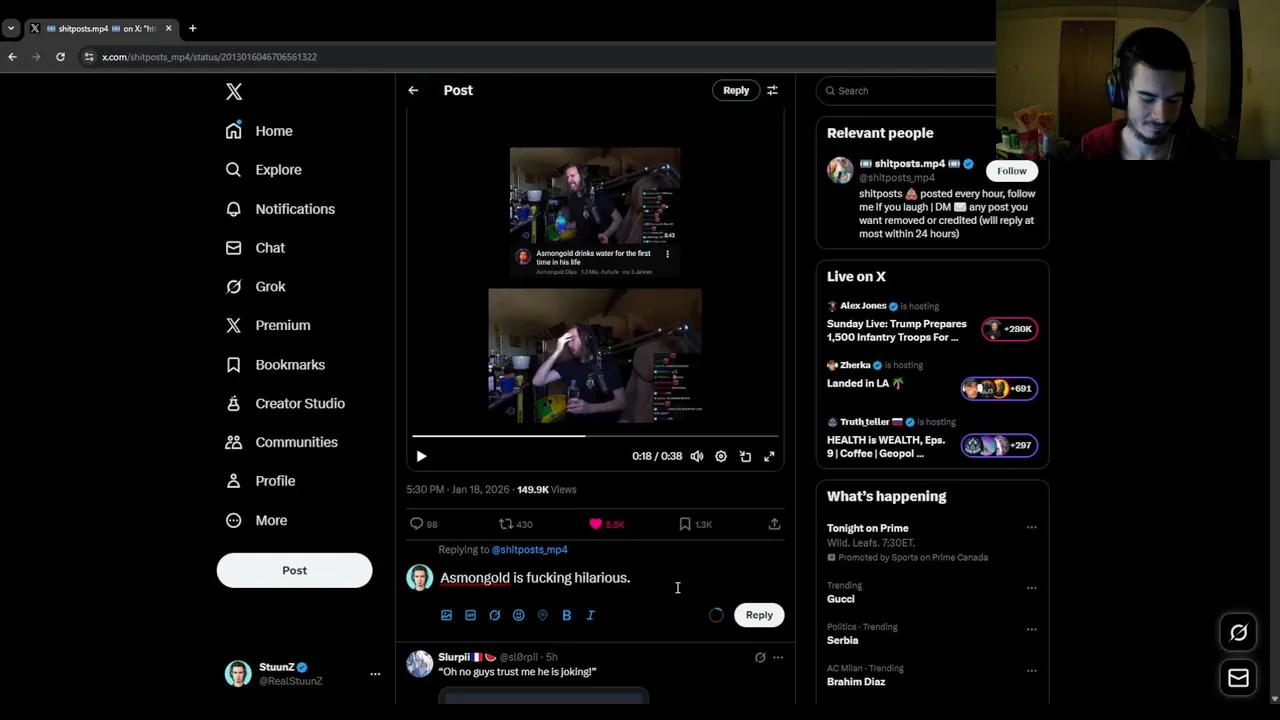Viewport: 1280px width, 720px height.
Task: Open reply sorting options icon
Action: click(x=772, y=90)
